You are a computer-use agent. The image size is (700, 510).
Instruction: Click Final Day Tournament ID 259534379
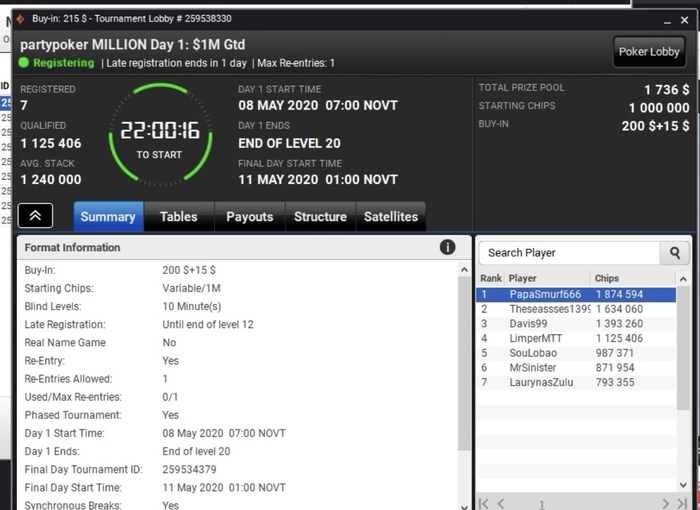coord(189,469)
